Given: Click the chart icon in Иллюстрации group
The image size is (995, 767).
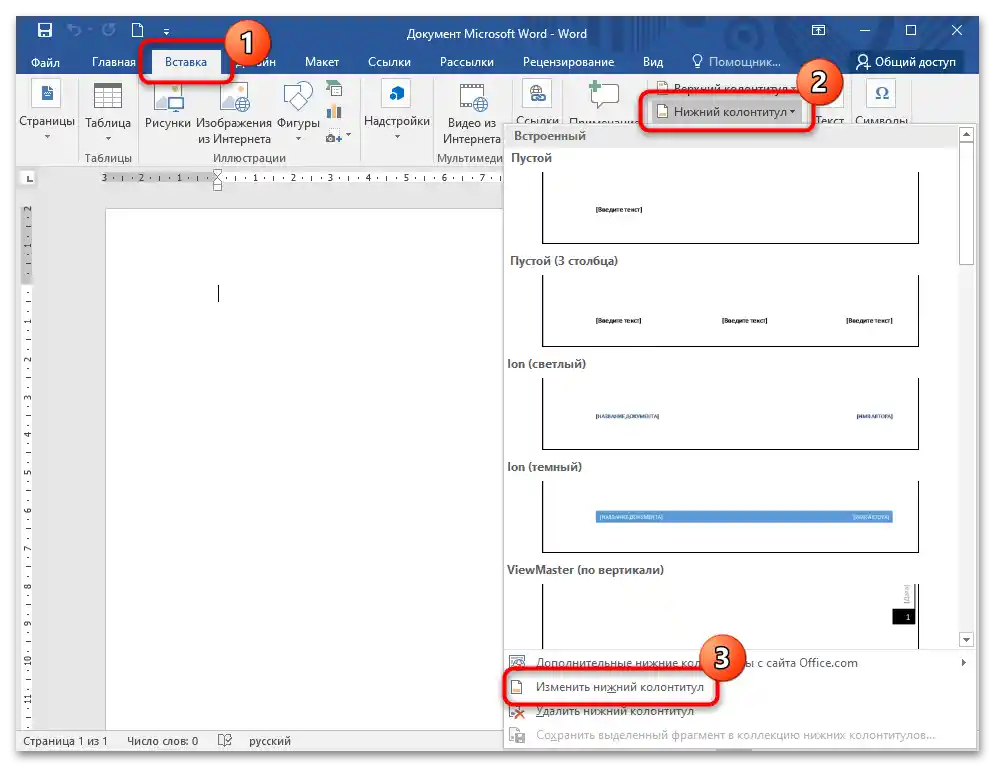Looking at the screenshot, I should tap(334, 112).
